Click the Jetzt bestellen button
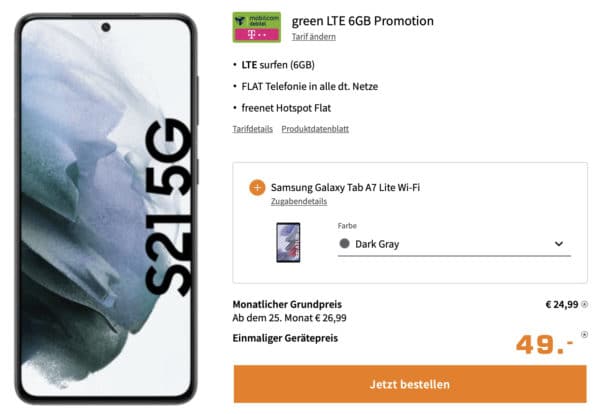The width and height of the screenshot is (600, 414). 410,384
